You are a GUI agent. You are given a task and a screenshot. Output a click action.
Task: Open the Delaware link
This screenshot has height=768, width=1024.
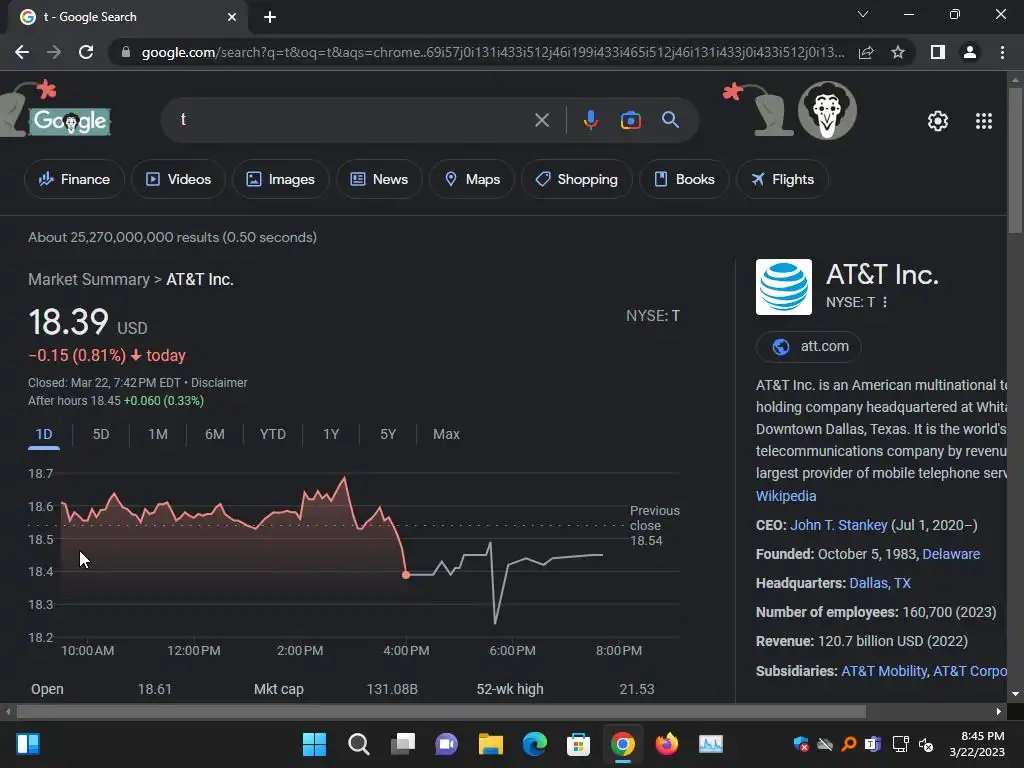tap(951, 554)
